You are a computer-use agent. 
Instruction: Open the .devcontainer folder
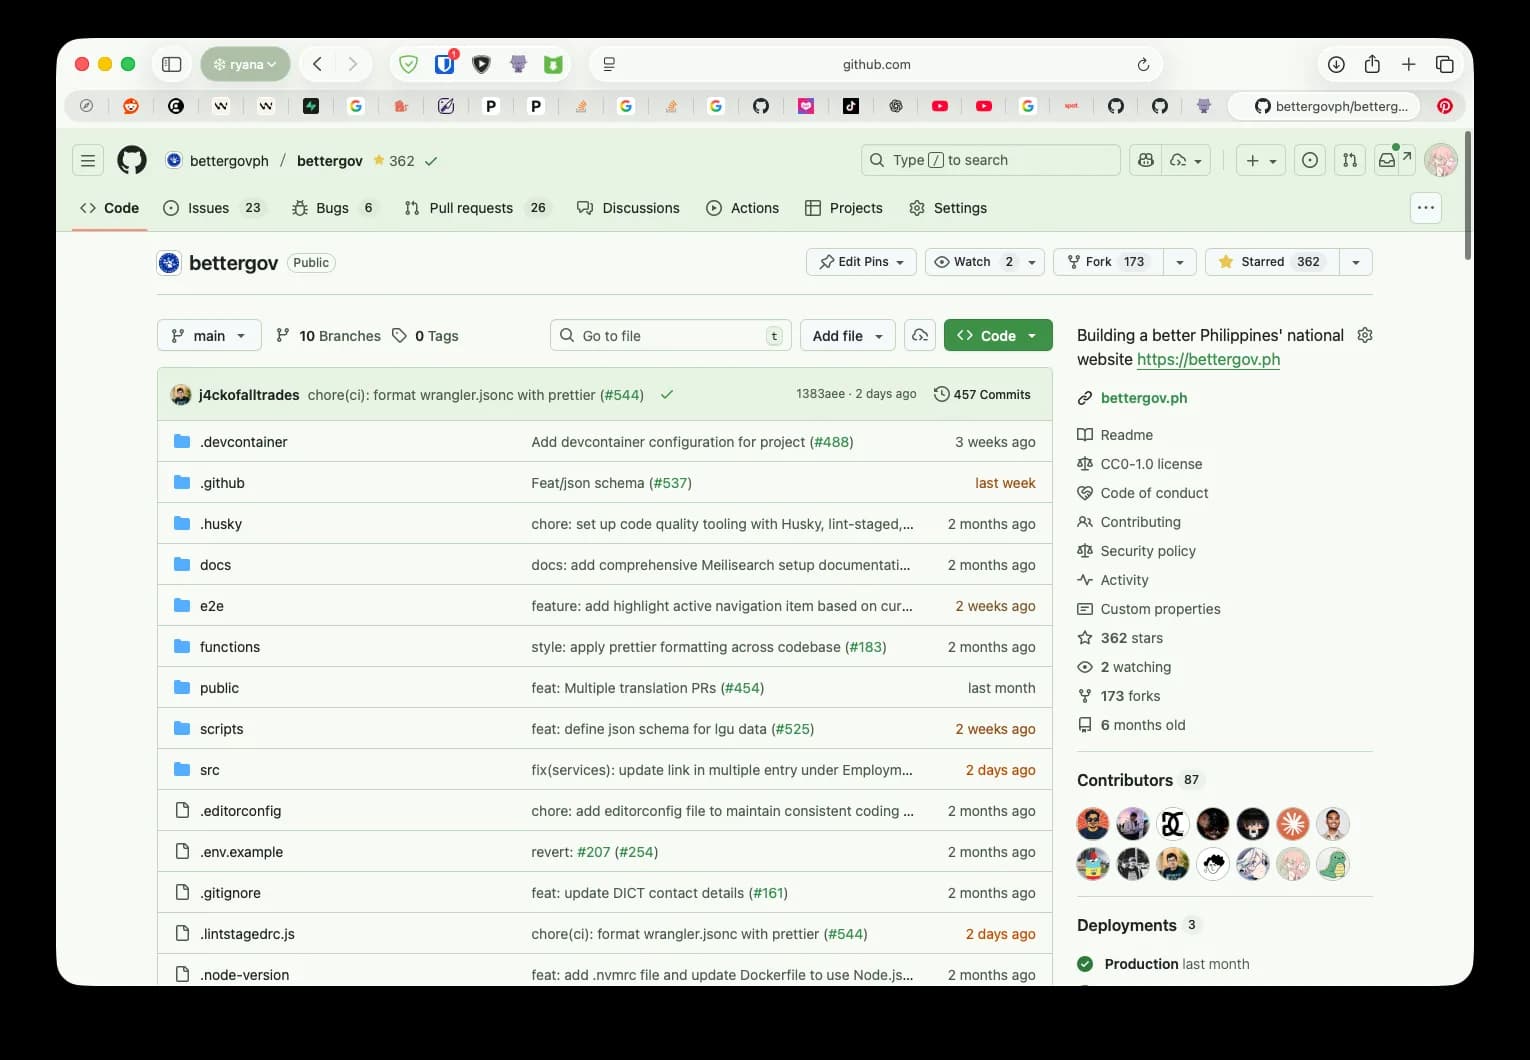[243, 442]
